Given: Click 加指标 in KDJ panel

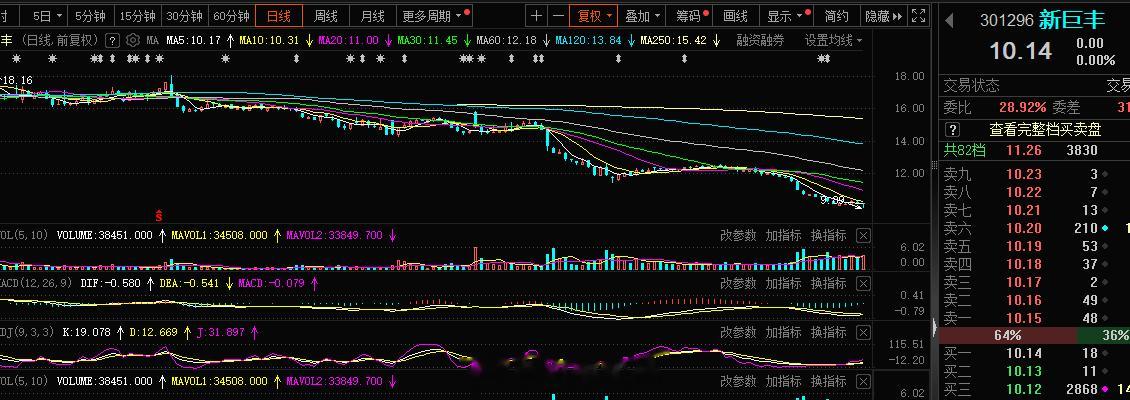Looking at the screenshot, I should pyautogui.click(x=783, y=333).
